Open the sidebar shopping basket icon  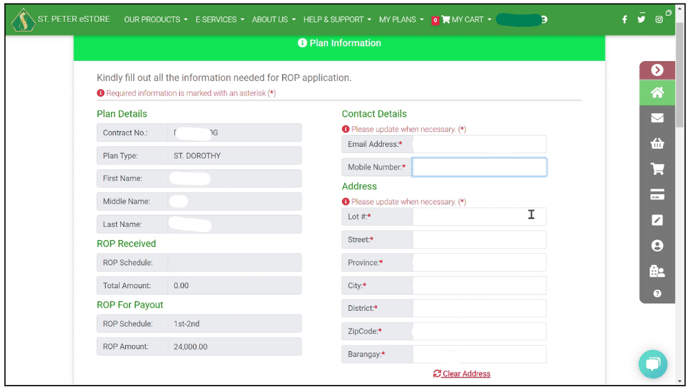(x=657, y=143)
